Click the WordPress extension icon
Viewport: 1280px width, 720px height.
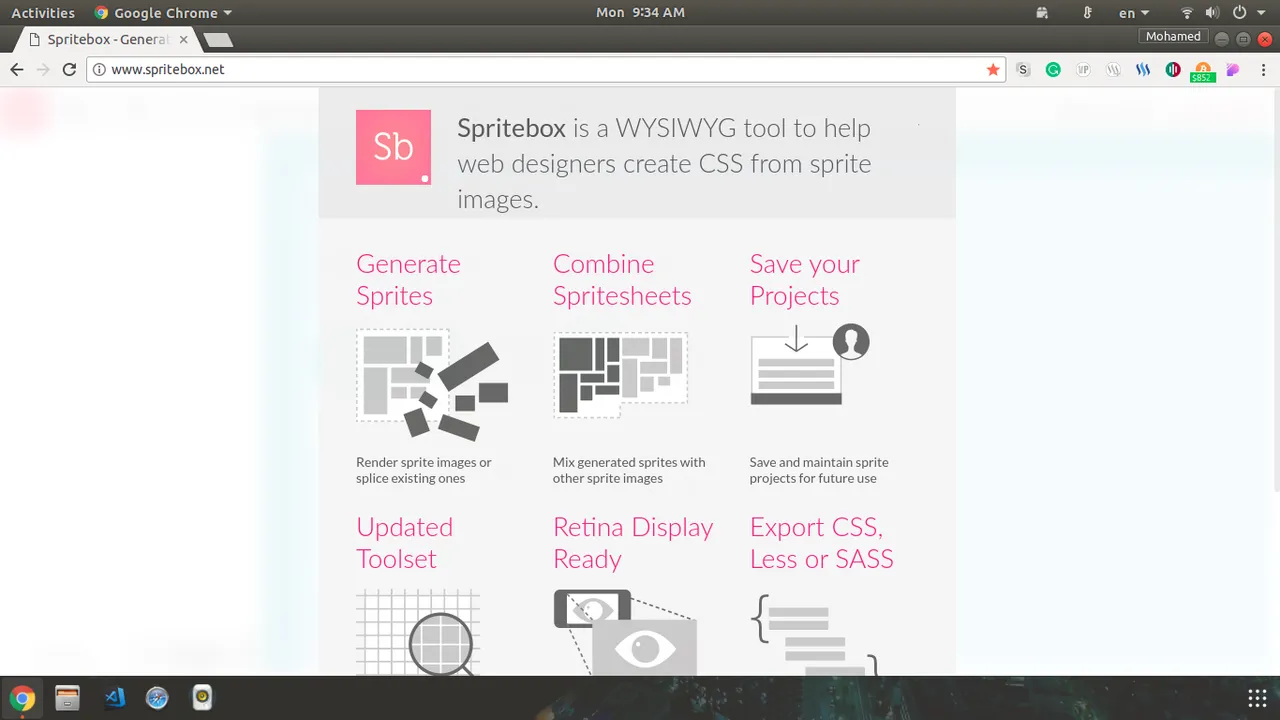(1113, 69)
